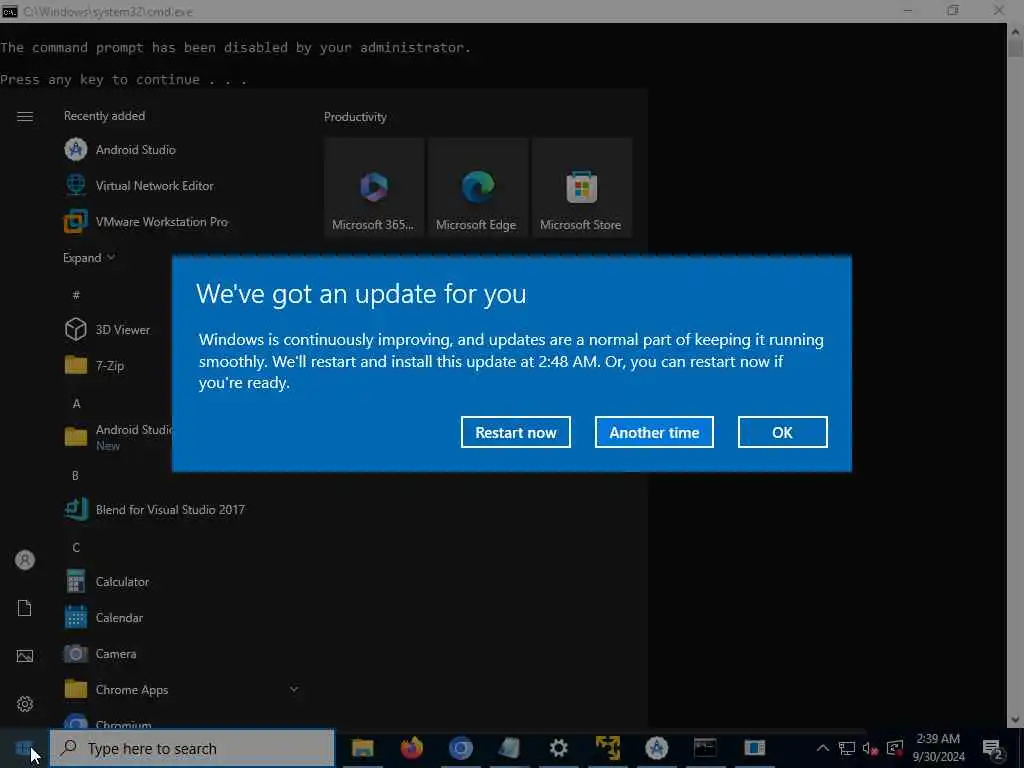The width and height of the screenshot is (1024, 768).
Task: Jump to the letter A section header
Action: coord(76,404)
